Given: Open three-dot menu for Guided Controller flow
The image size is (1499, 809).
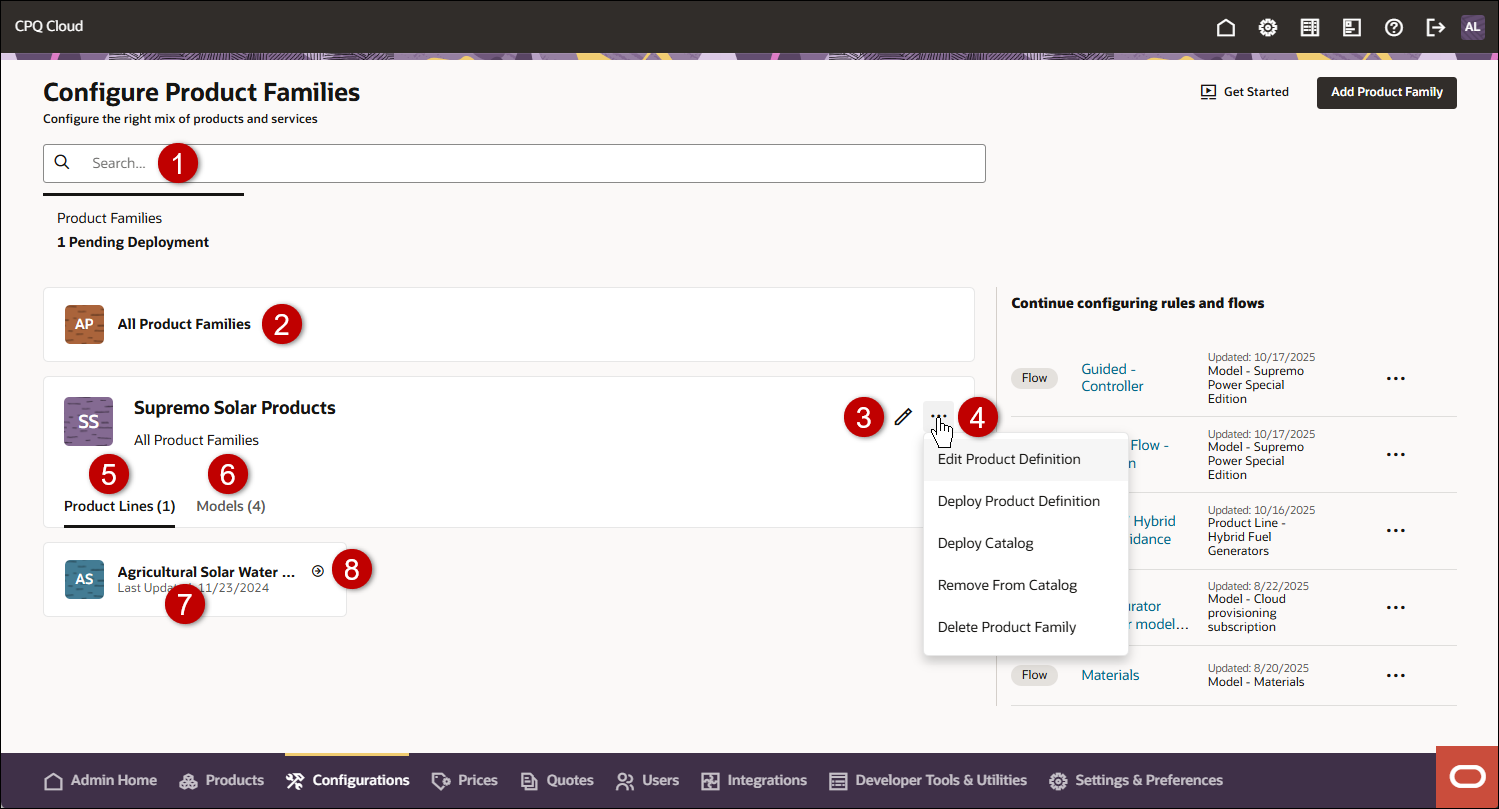Looking at the screenshot, I should pyautogui.click(x=1396, y=378).
